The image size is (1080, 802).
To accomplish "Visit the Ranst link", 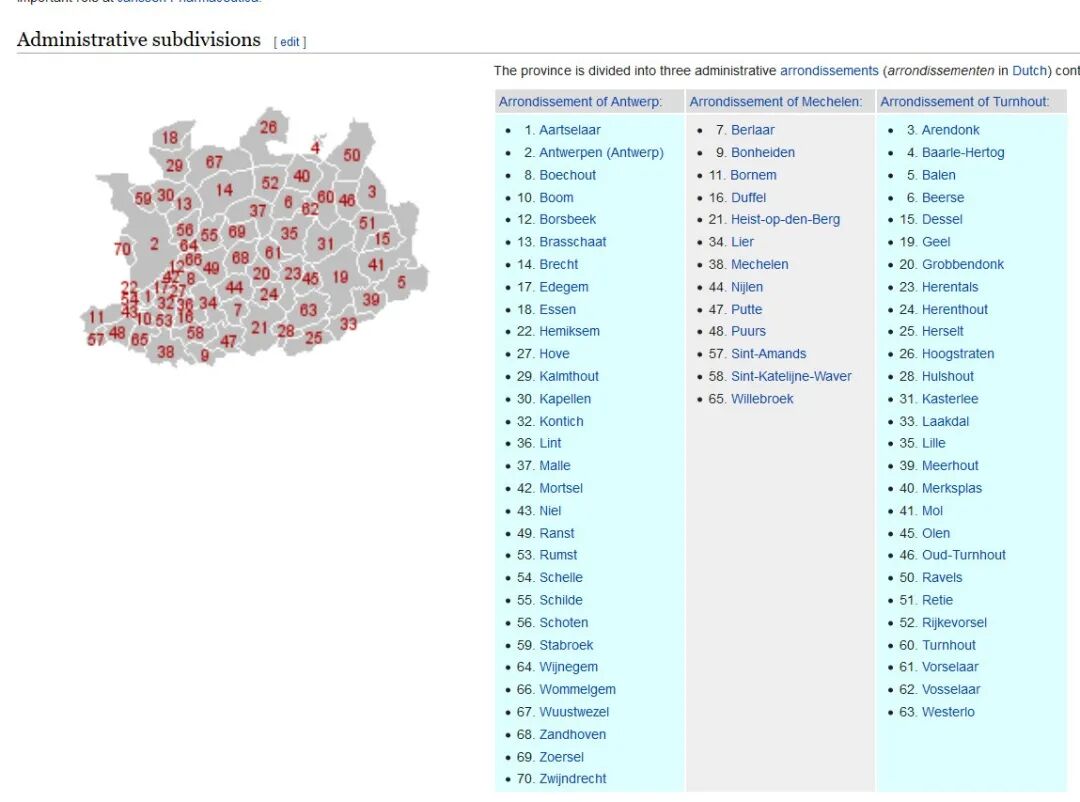I will click(557, 533).
